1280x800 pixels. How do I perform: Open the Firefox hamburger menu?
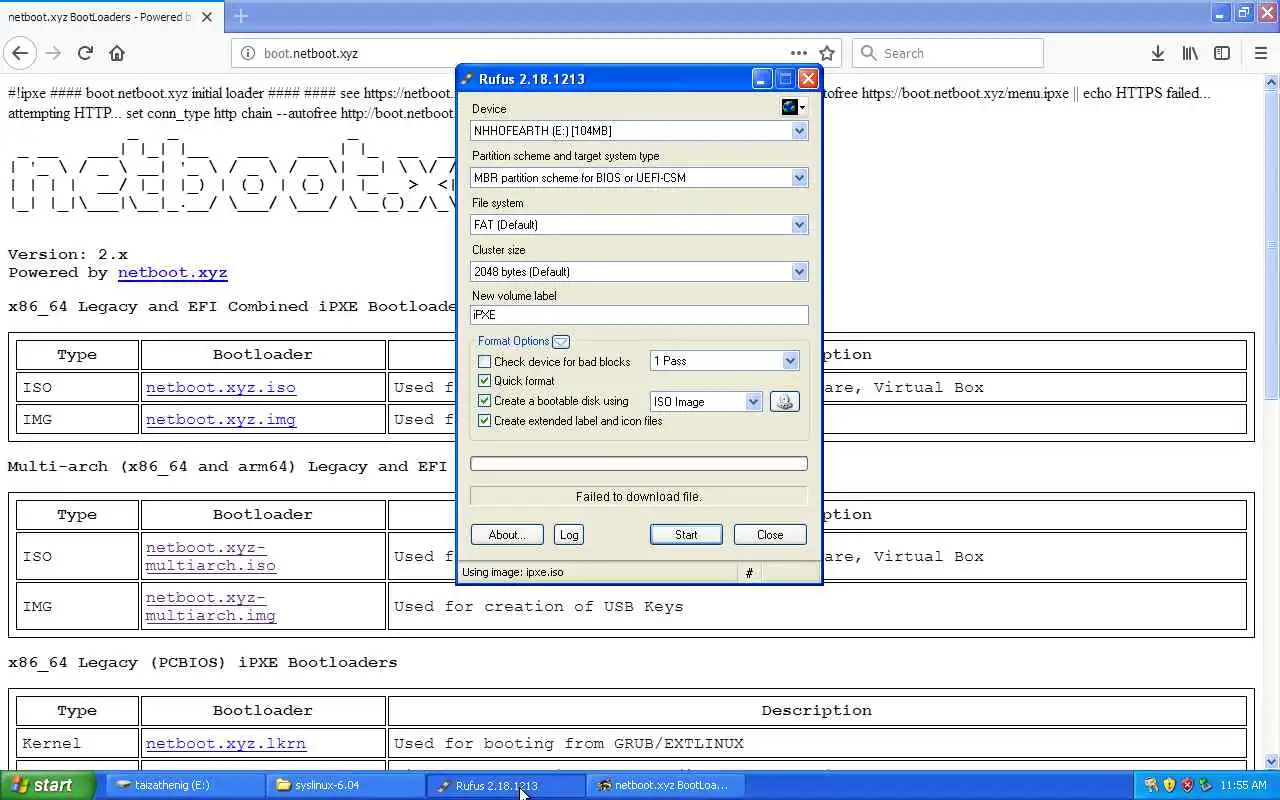(x=1259, y=53)
